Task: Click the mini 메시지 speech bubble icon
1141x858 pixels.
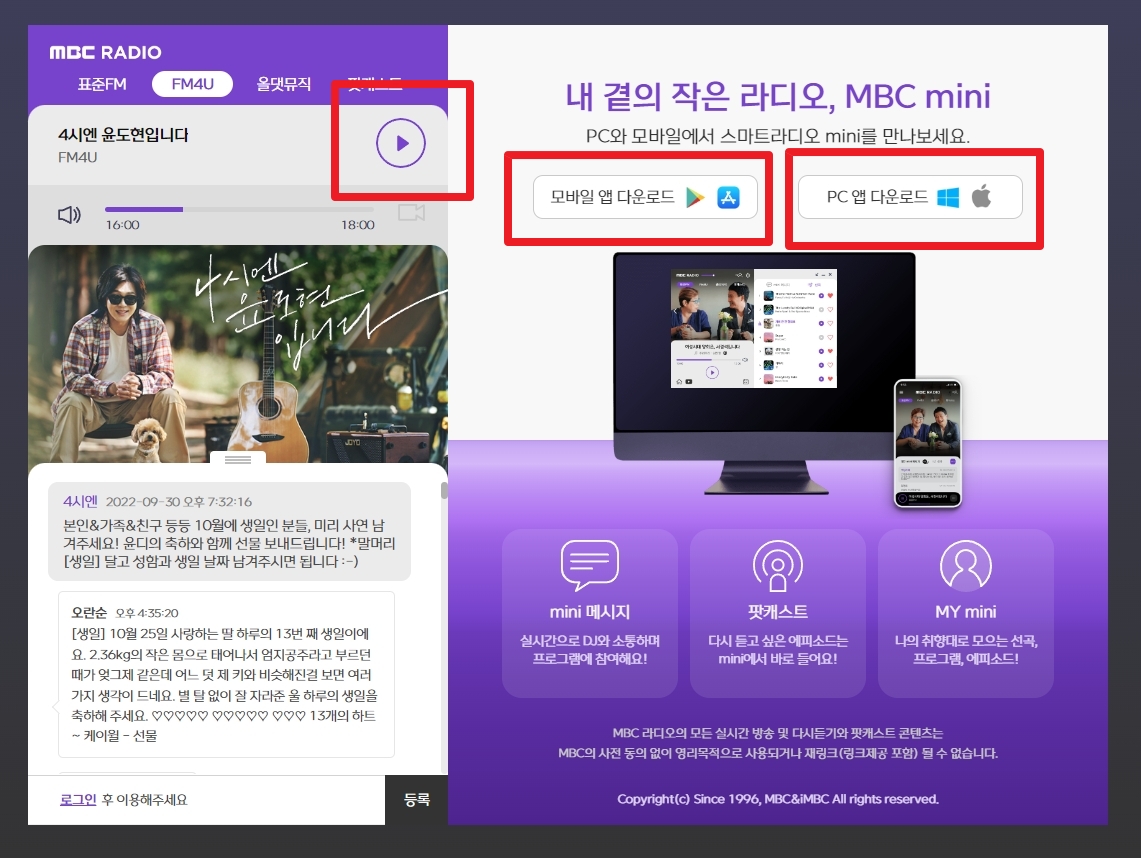Action: click(x=589, y=565)
